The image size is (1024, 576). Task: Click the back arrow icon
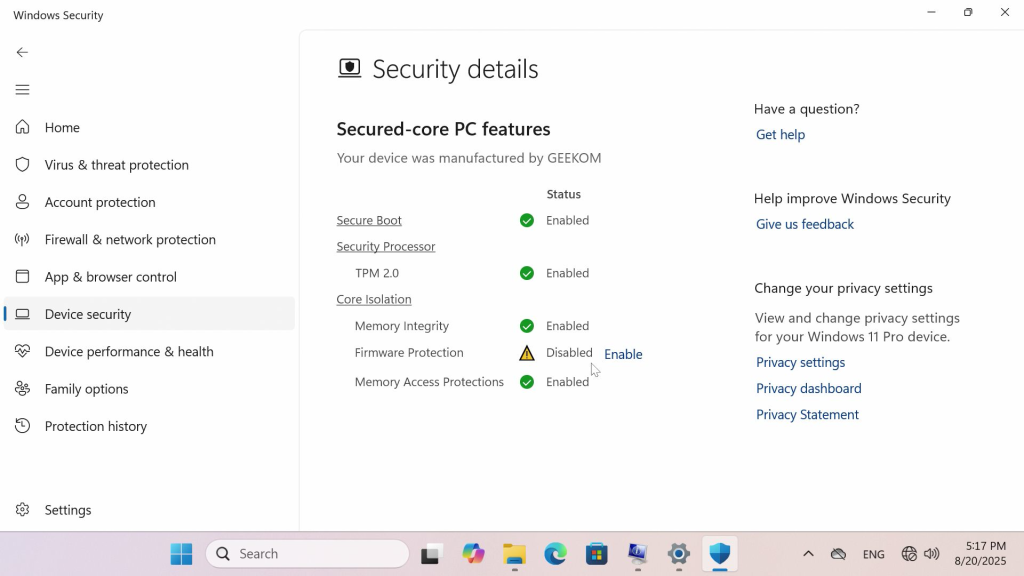(x=22, y=52)
